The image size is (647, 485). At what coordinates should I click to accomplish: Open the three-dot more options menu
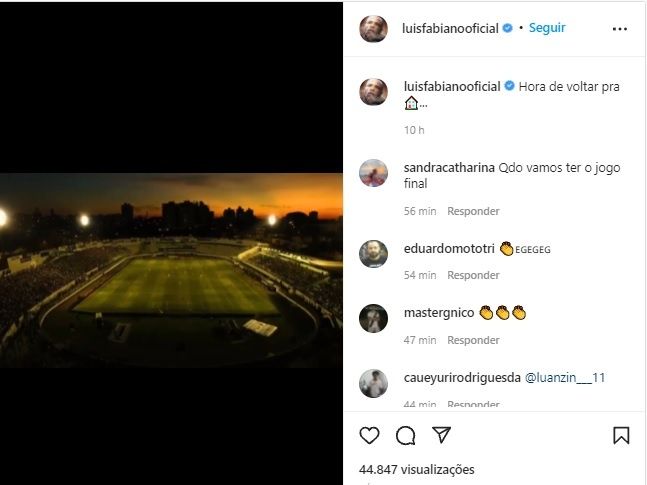[620, 29]
